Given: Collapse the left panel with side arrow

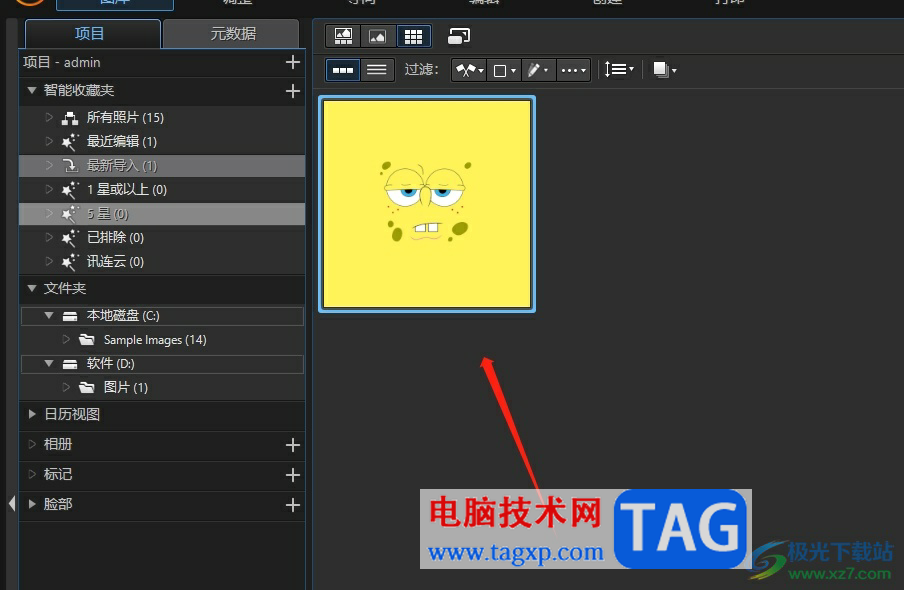Looking at the screenshot, I should coord(11,503).
